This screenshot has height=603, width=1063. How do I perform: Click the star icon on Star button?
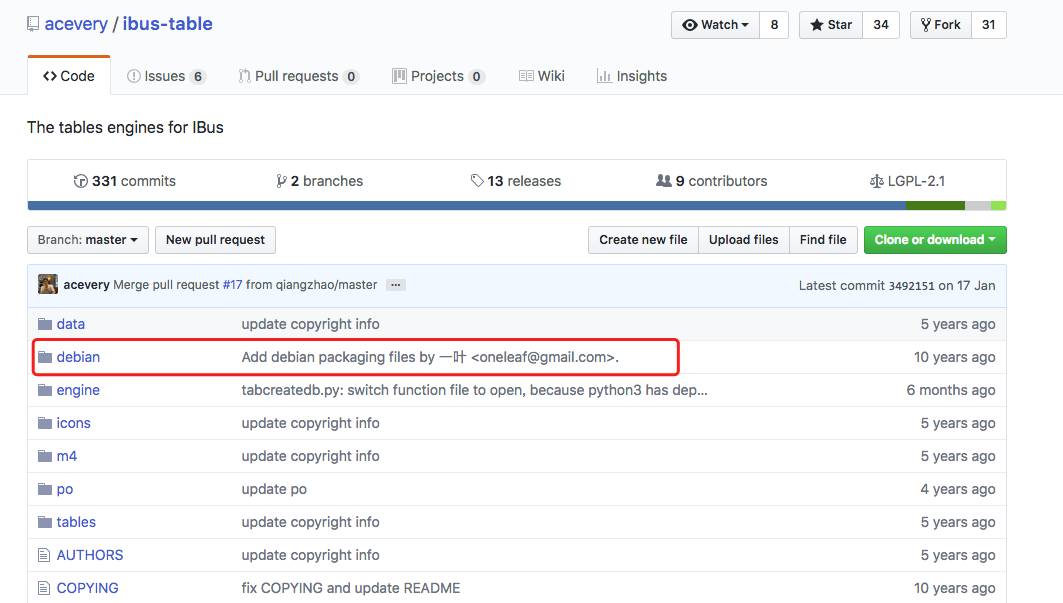tap(817, 24)
